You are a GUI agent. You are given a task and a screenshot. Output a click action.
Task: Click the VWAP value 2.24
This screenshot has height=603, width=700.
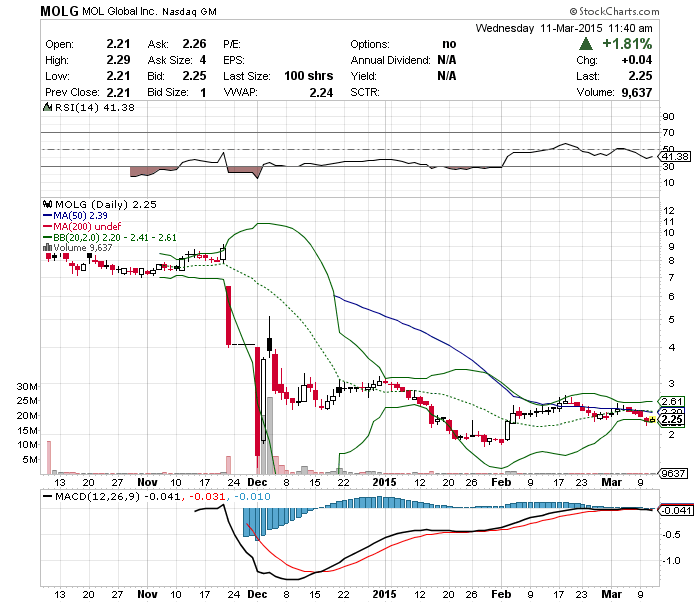(x=321, y=92)
